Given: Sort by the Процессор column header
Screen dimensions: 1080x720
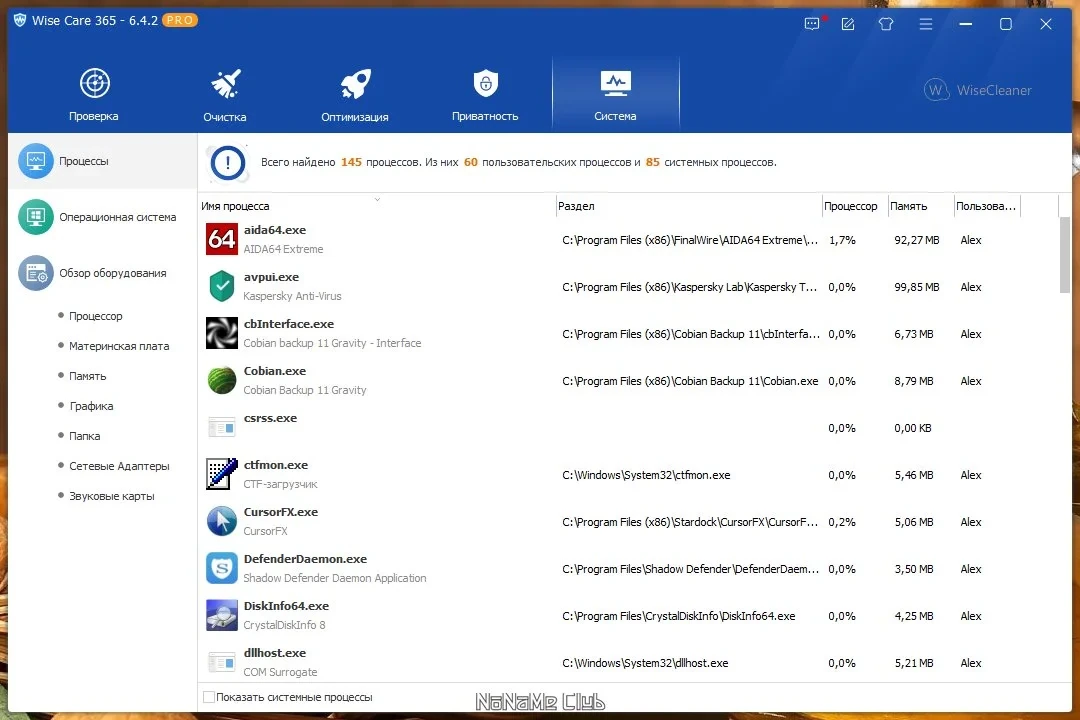Looking at the screenshot, I should [x=855, y=206].
